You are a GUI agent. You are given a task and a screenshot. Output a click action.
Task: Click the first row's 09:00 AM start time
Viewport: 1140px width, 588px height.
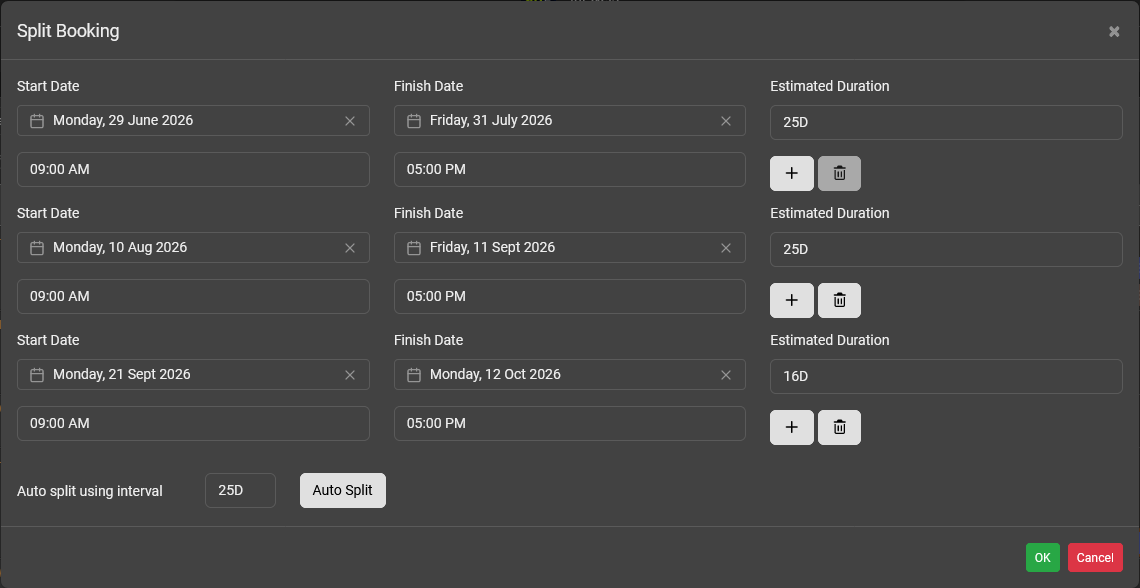[193, 169]
